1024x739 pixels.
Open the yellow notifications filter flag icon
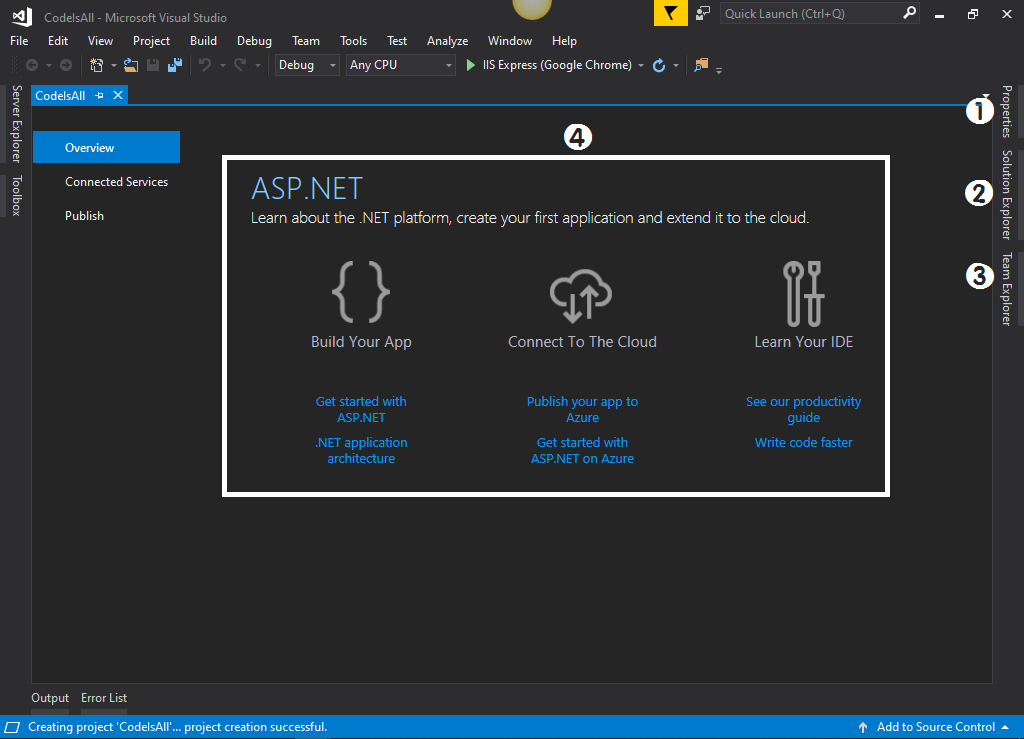pyautogui.click(x=671, y=13)
